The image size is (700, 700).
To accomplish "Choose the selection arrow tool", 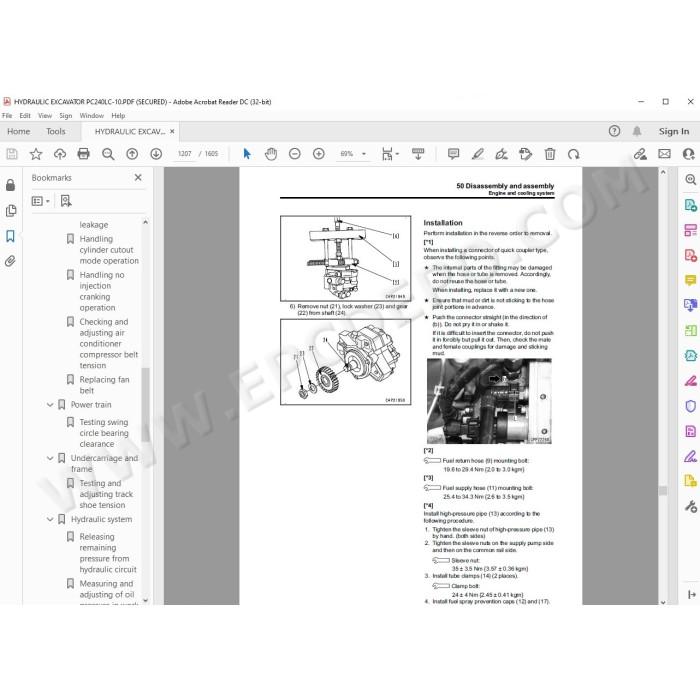I will [247, 154].
